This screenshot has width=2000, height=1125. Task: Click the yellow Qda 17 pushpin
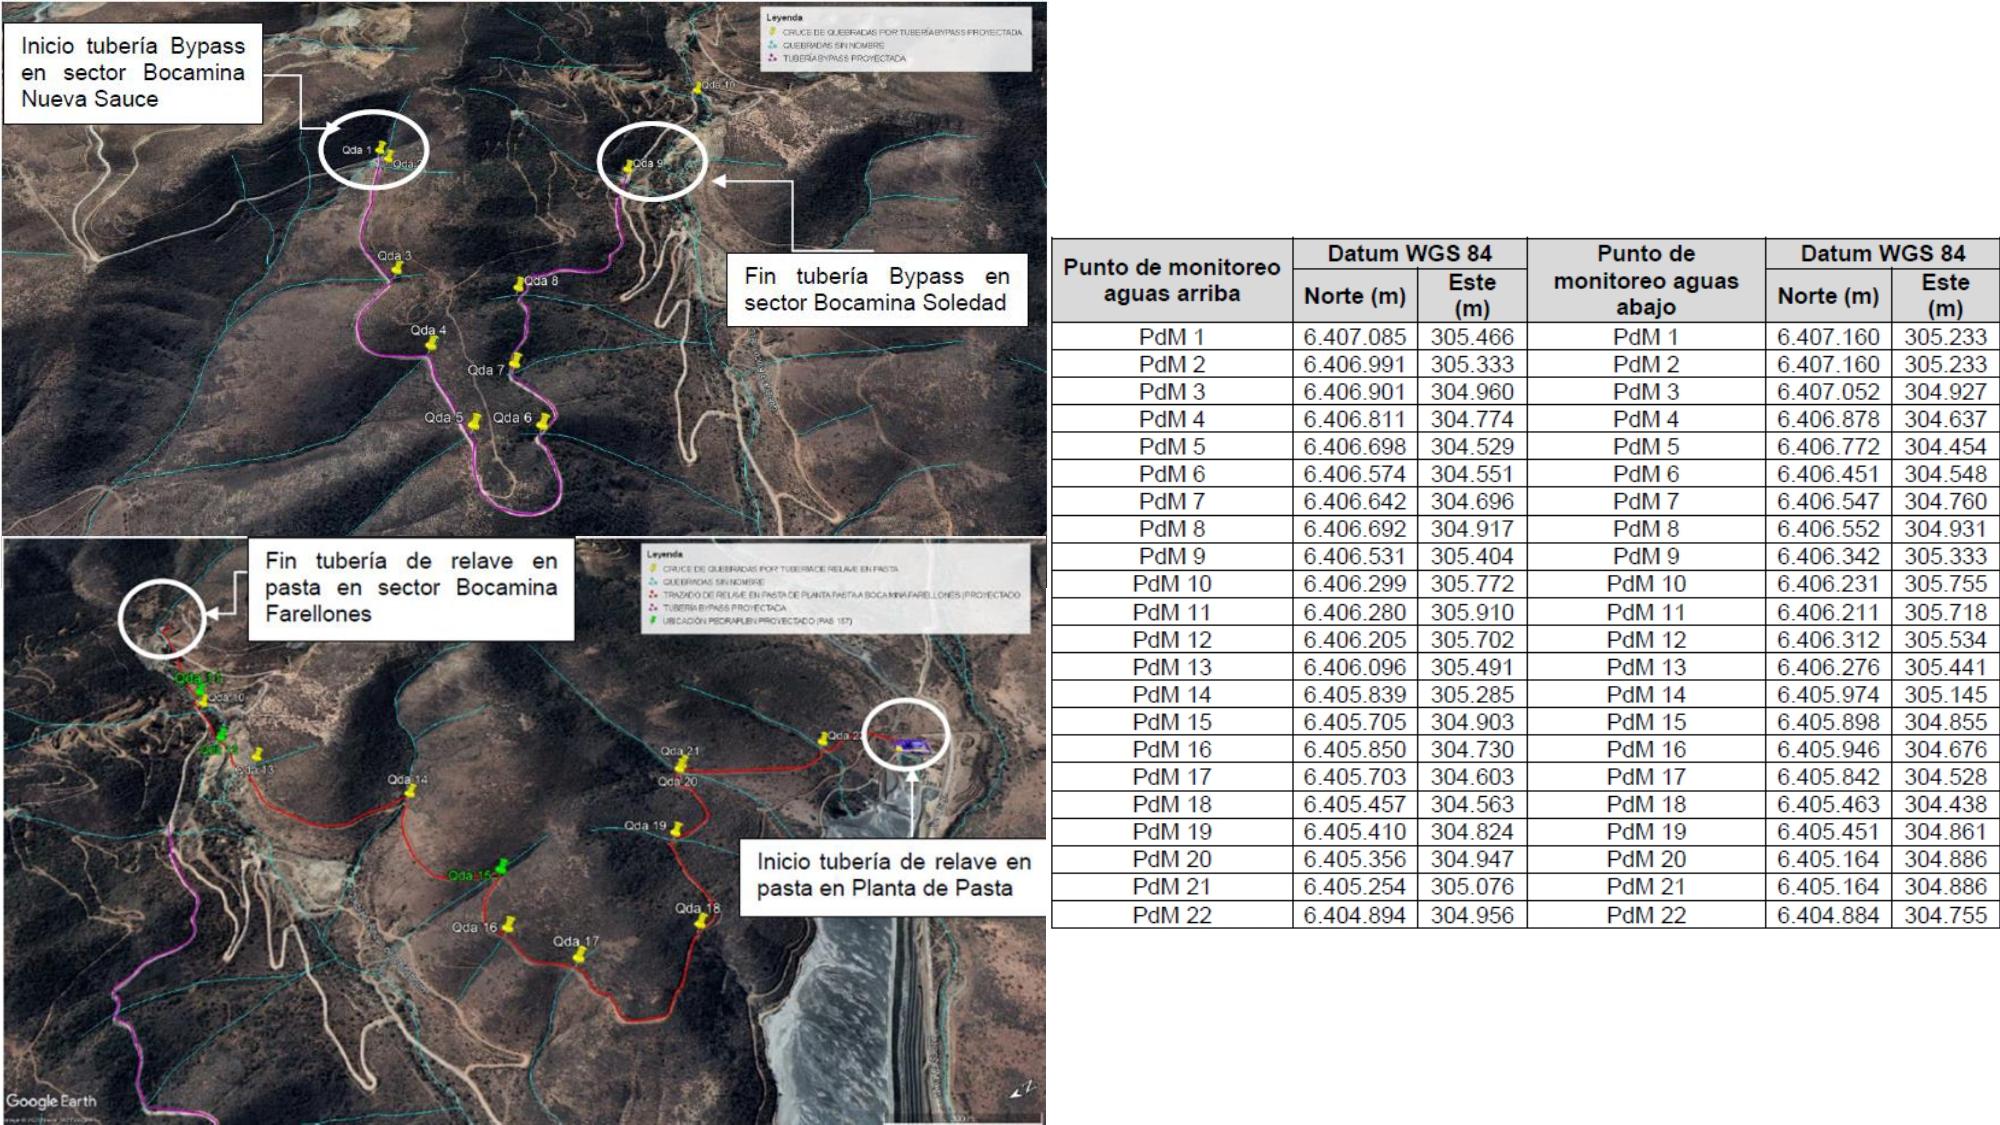579,955
